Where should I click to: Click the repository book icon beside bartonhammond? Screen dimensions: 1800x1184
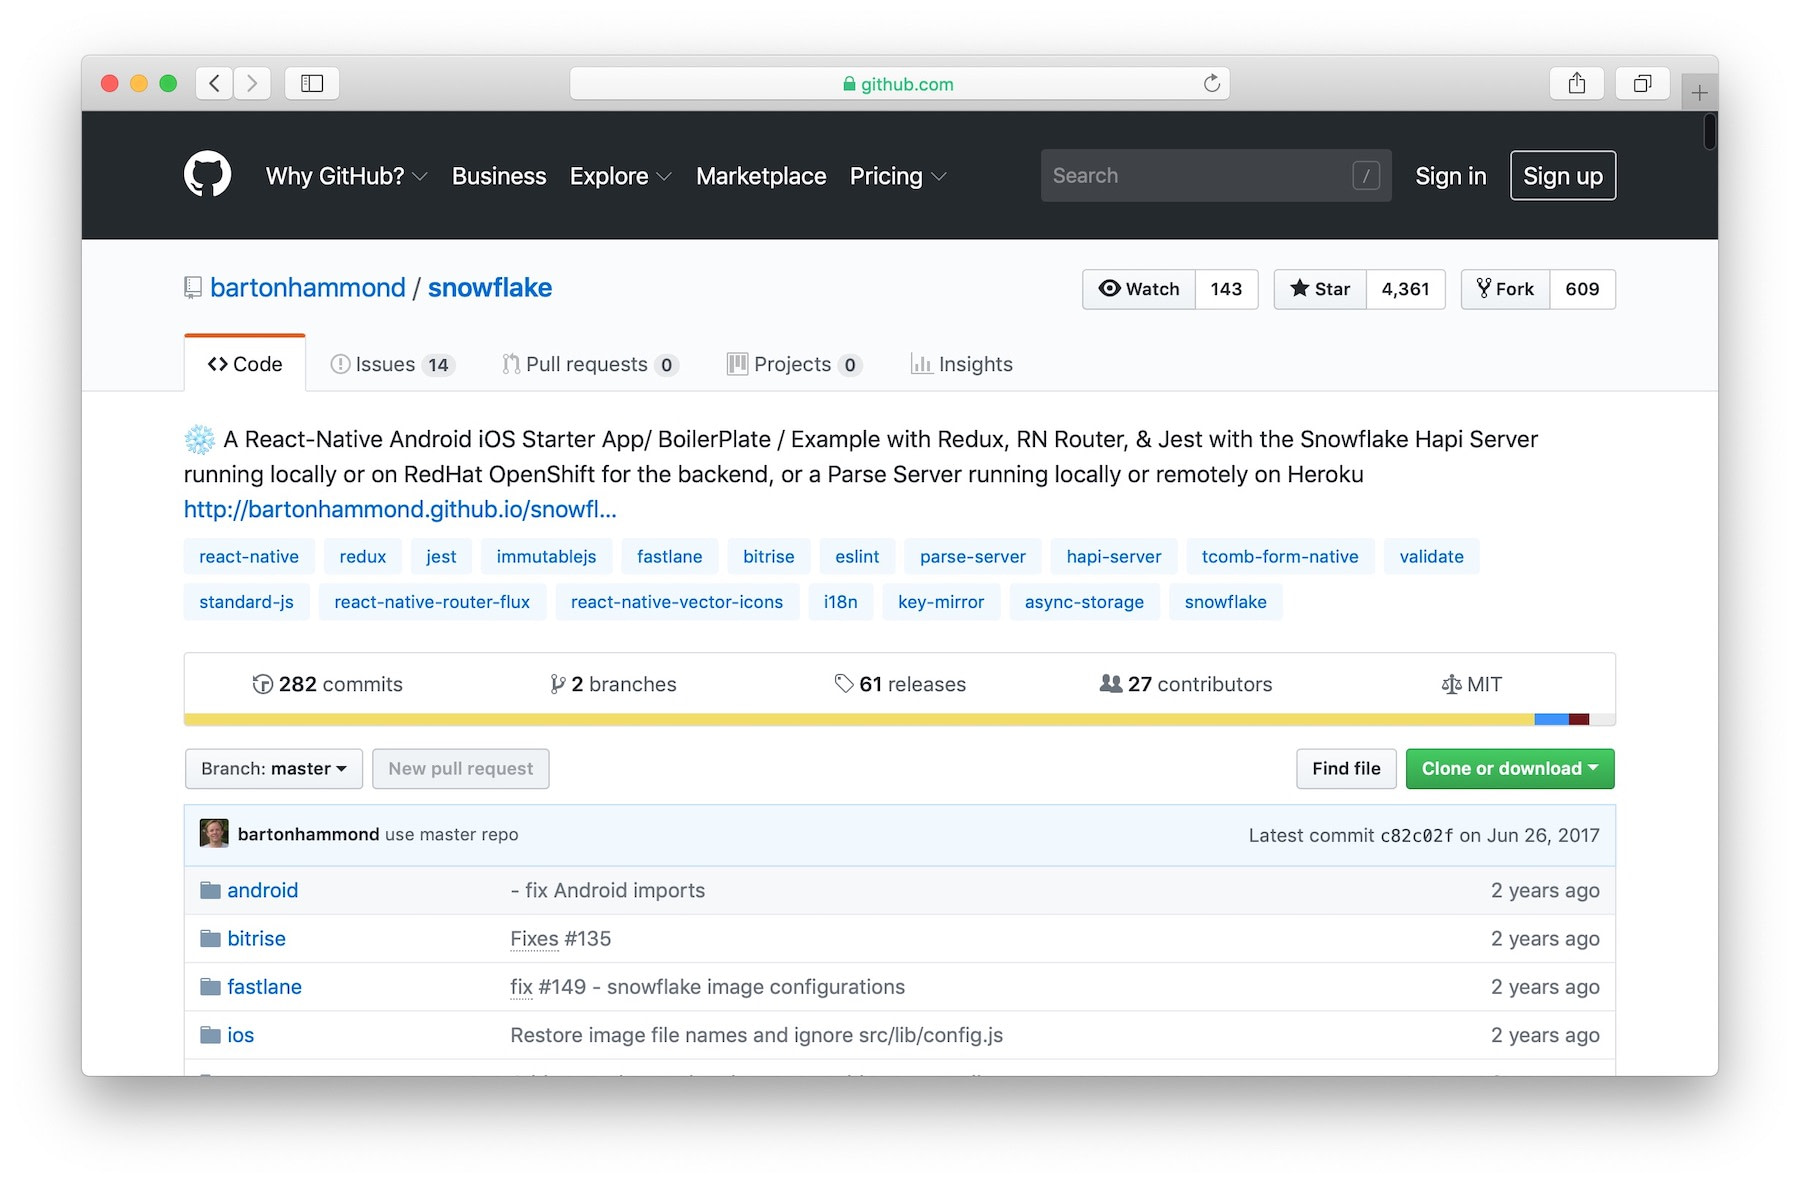193,288
